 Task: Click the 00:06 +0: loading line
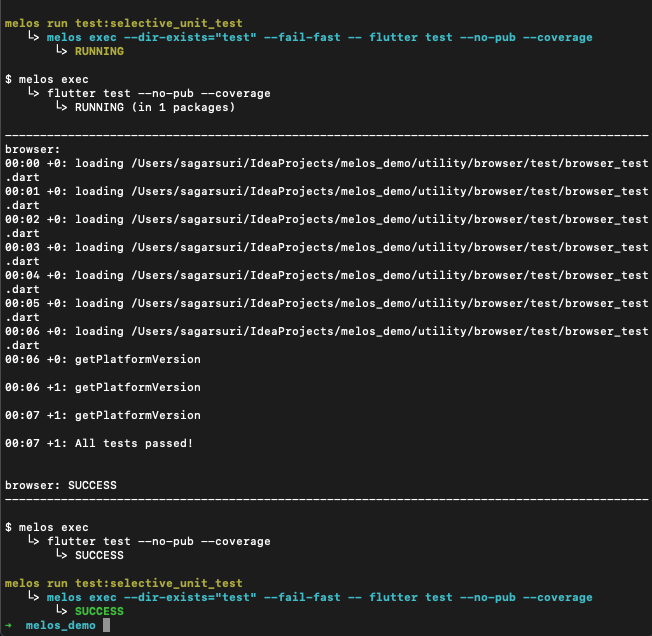coord(326,331)
